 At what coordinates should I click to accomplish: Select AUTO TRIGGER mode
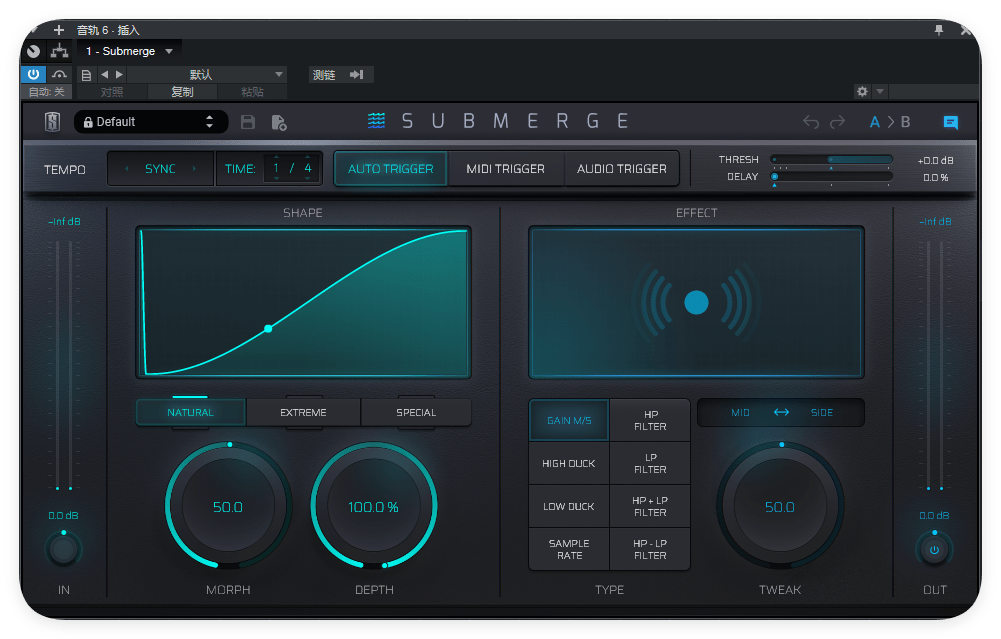coord(390,169)
